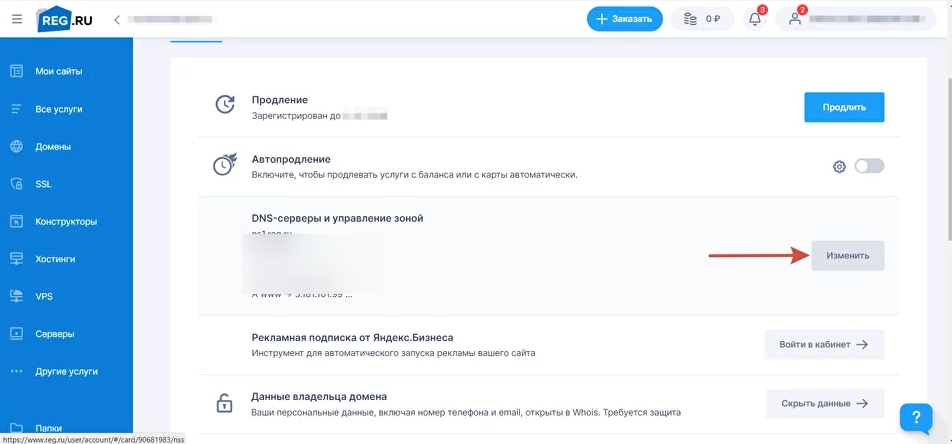Click the open padlock icon
Screen dimensions: 952x444
[225, 403]
